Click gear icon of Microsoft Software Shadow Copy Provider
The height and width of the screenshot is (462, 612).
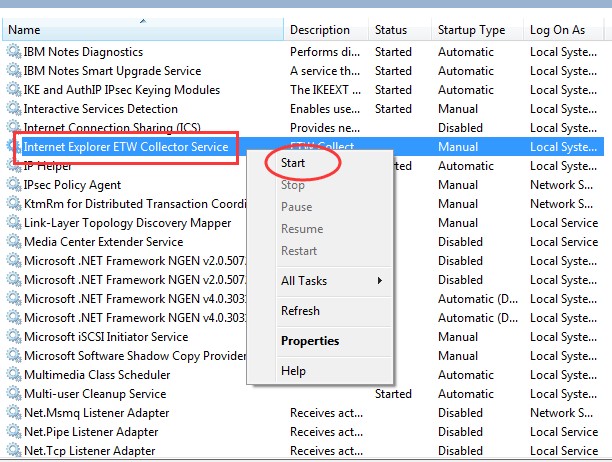pyautogui.click(x=14, y=355)
